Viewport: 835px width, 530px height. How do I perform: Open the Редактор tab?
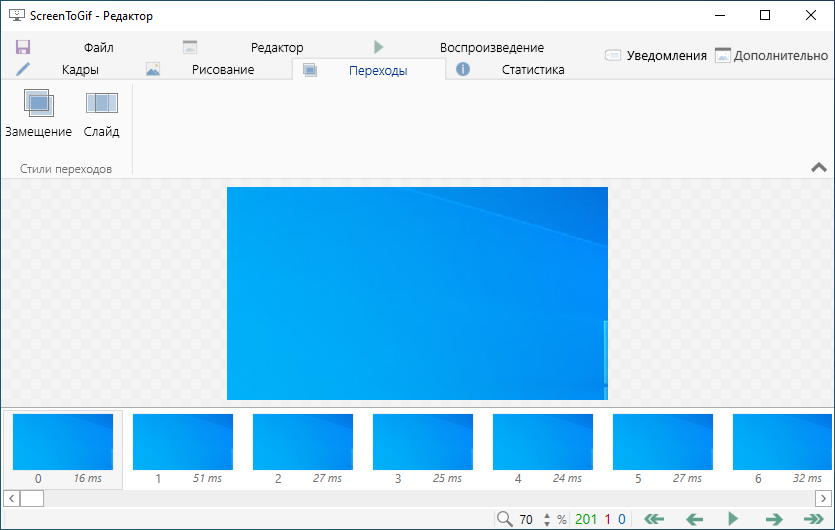(277, 47)
